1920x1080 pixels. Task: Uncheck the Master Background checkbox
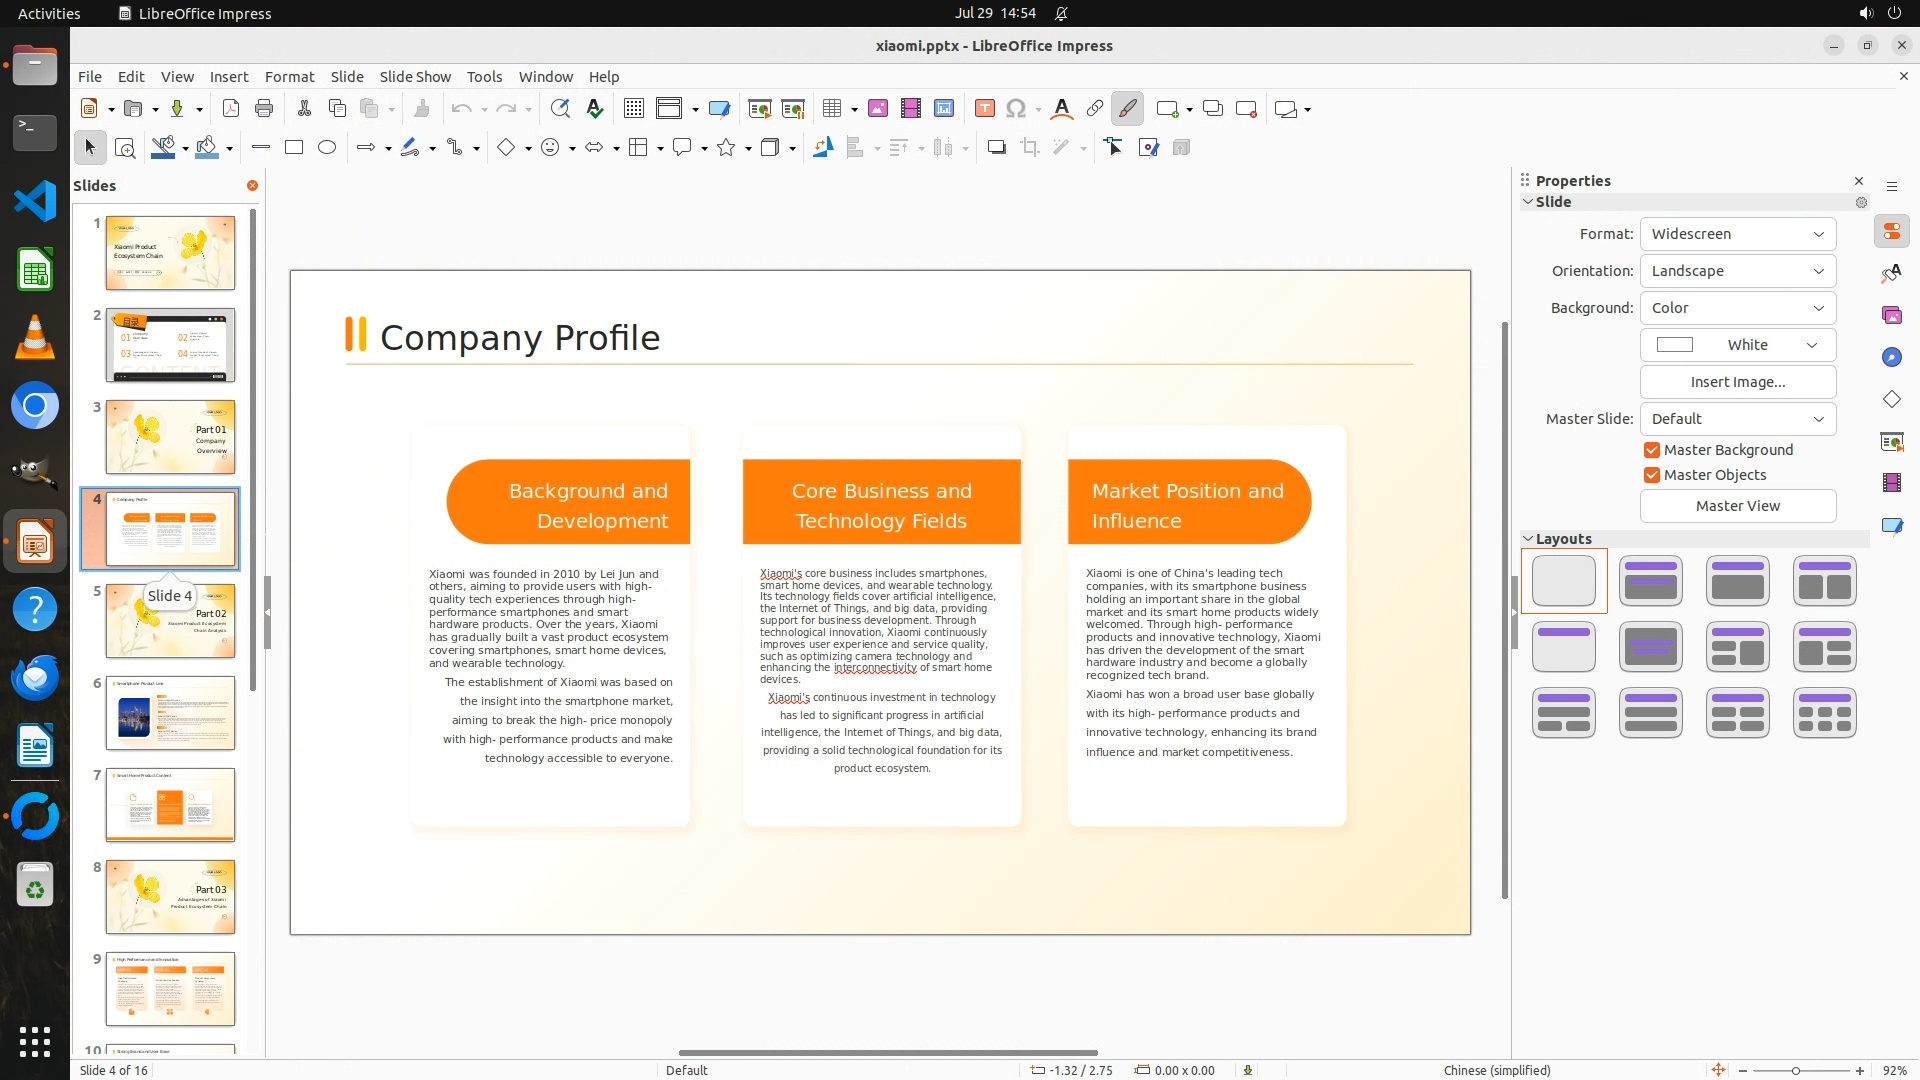(1652, 450)
